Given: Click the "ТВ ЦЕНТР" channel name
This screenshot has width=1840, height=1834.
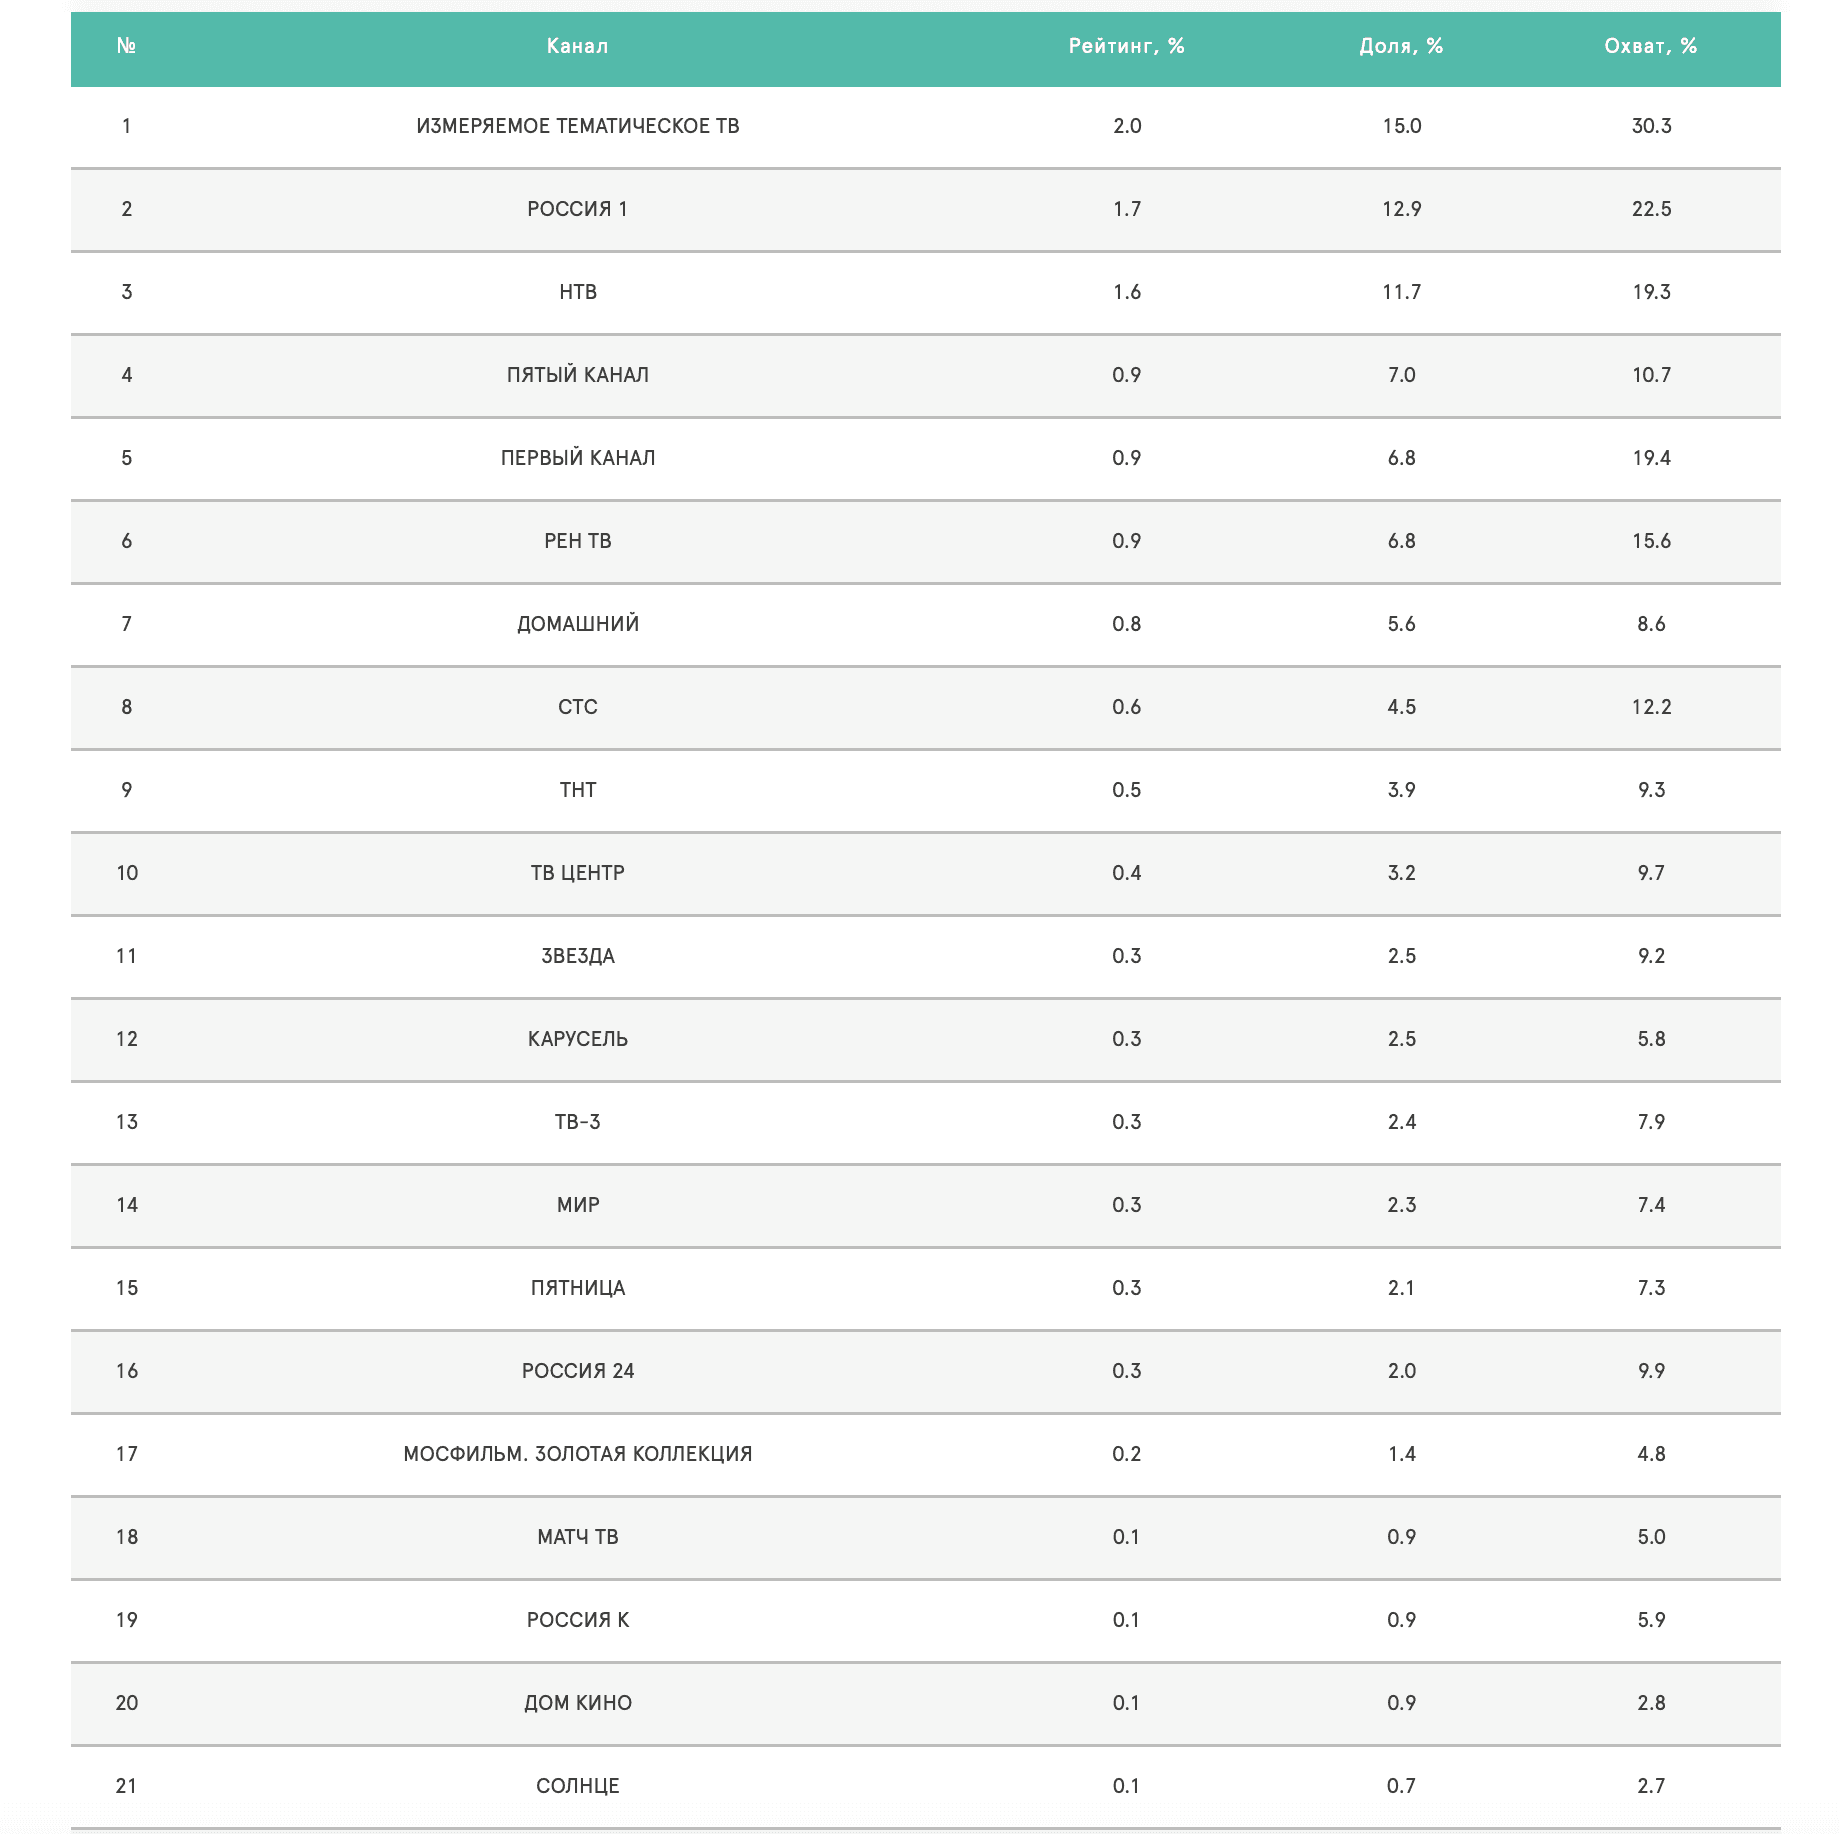Looking at the screenshot, I should 578,873.
